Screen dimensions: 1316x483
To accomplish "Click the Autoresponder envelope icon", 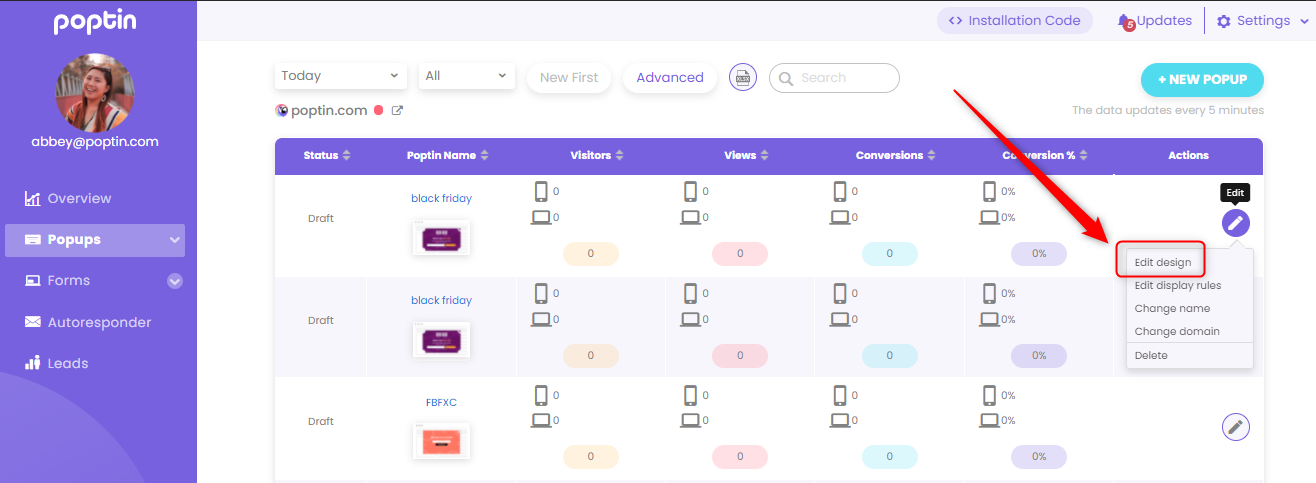I will [x=32, y=322].
